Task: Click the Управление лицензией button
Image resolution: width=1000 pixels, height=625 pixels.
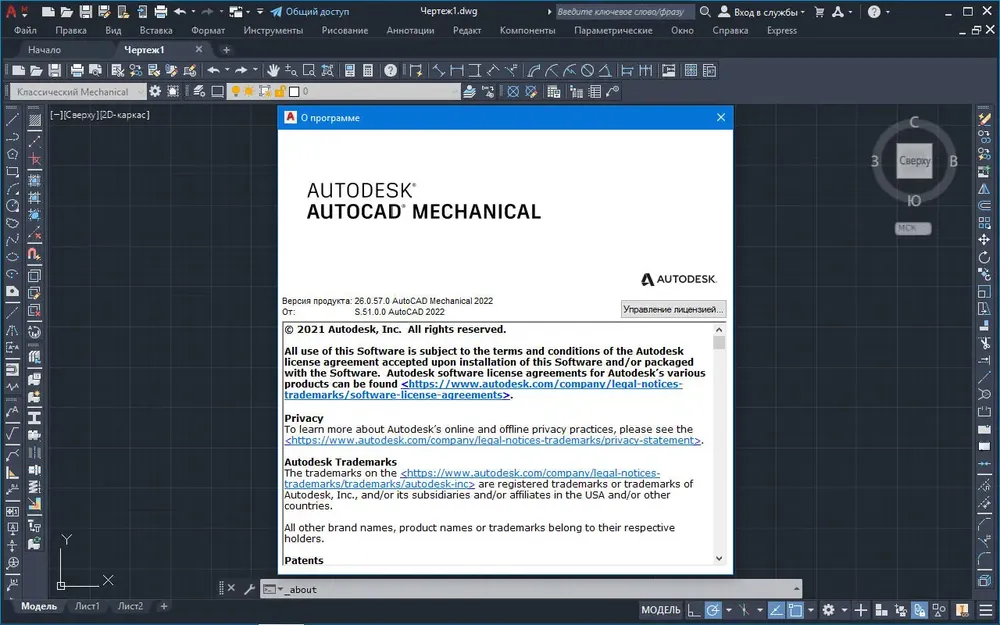Action: click(x=673, y=309)
